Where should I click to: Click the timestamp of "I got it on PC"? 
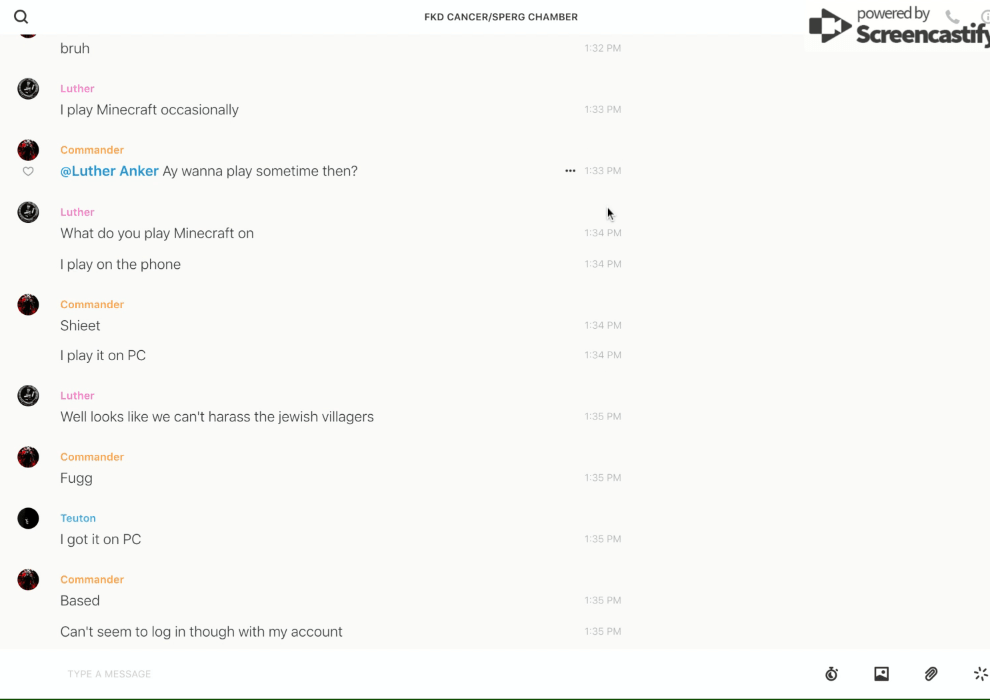(x=603, y=540)
